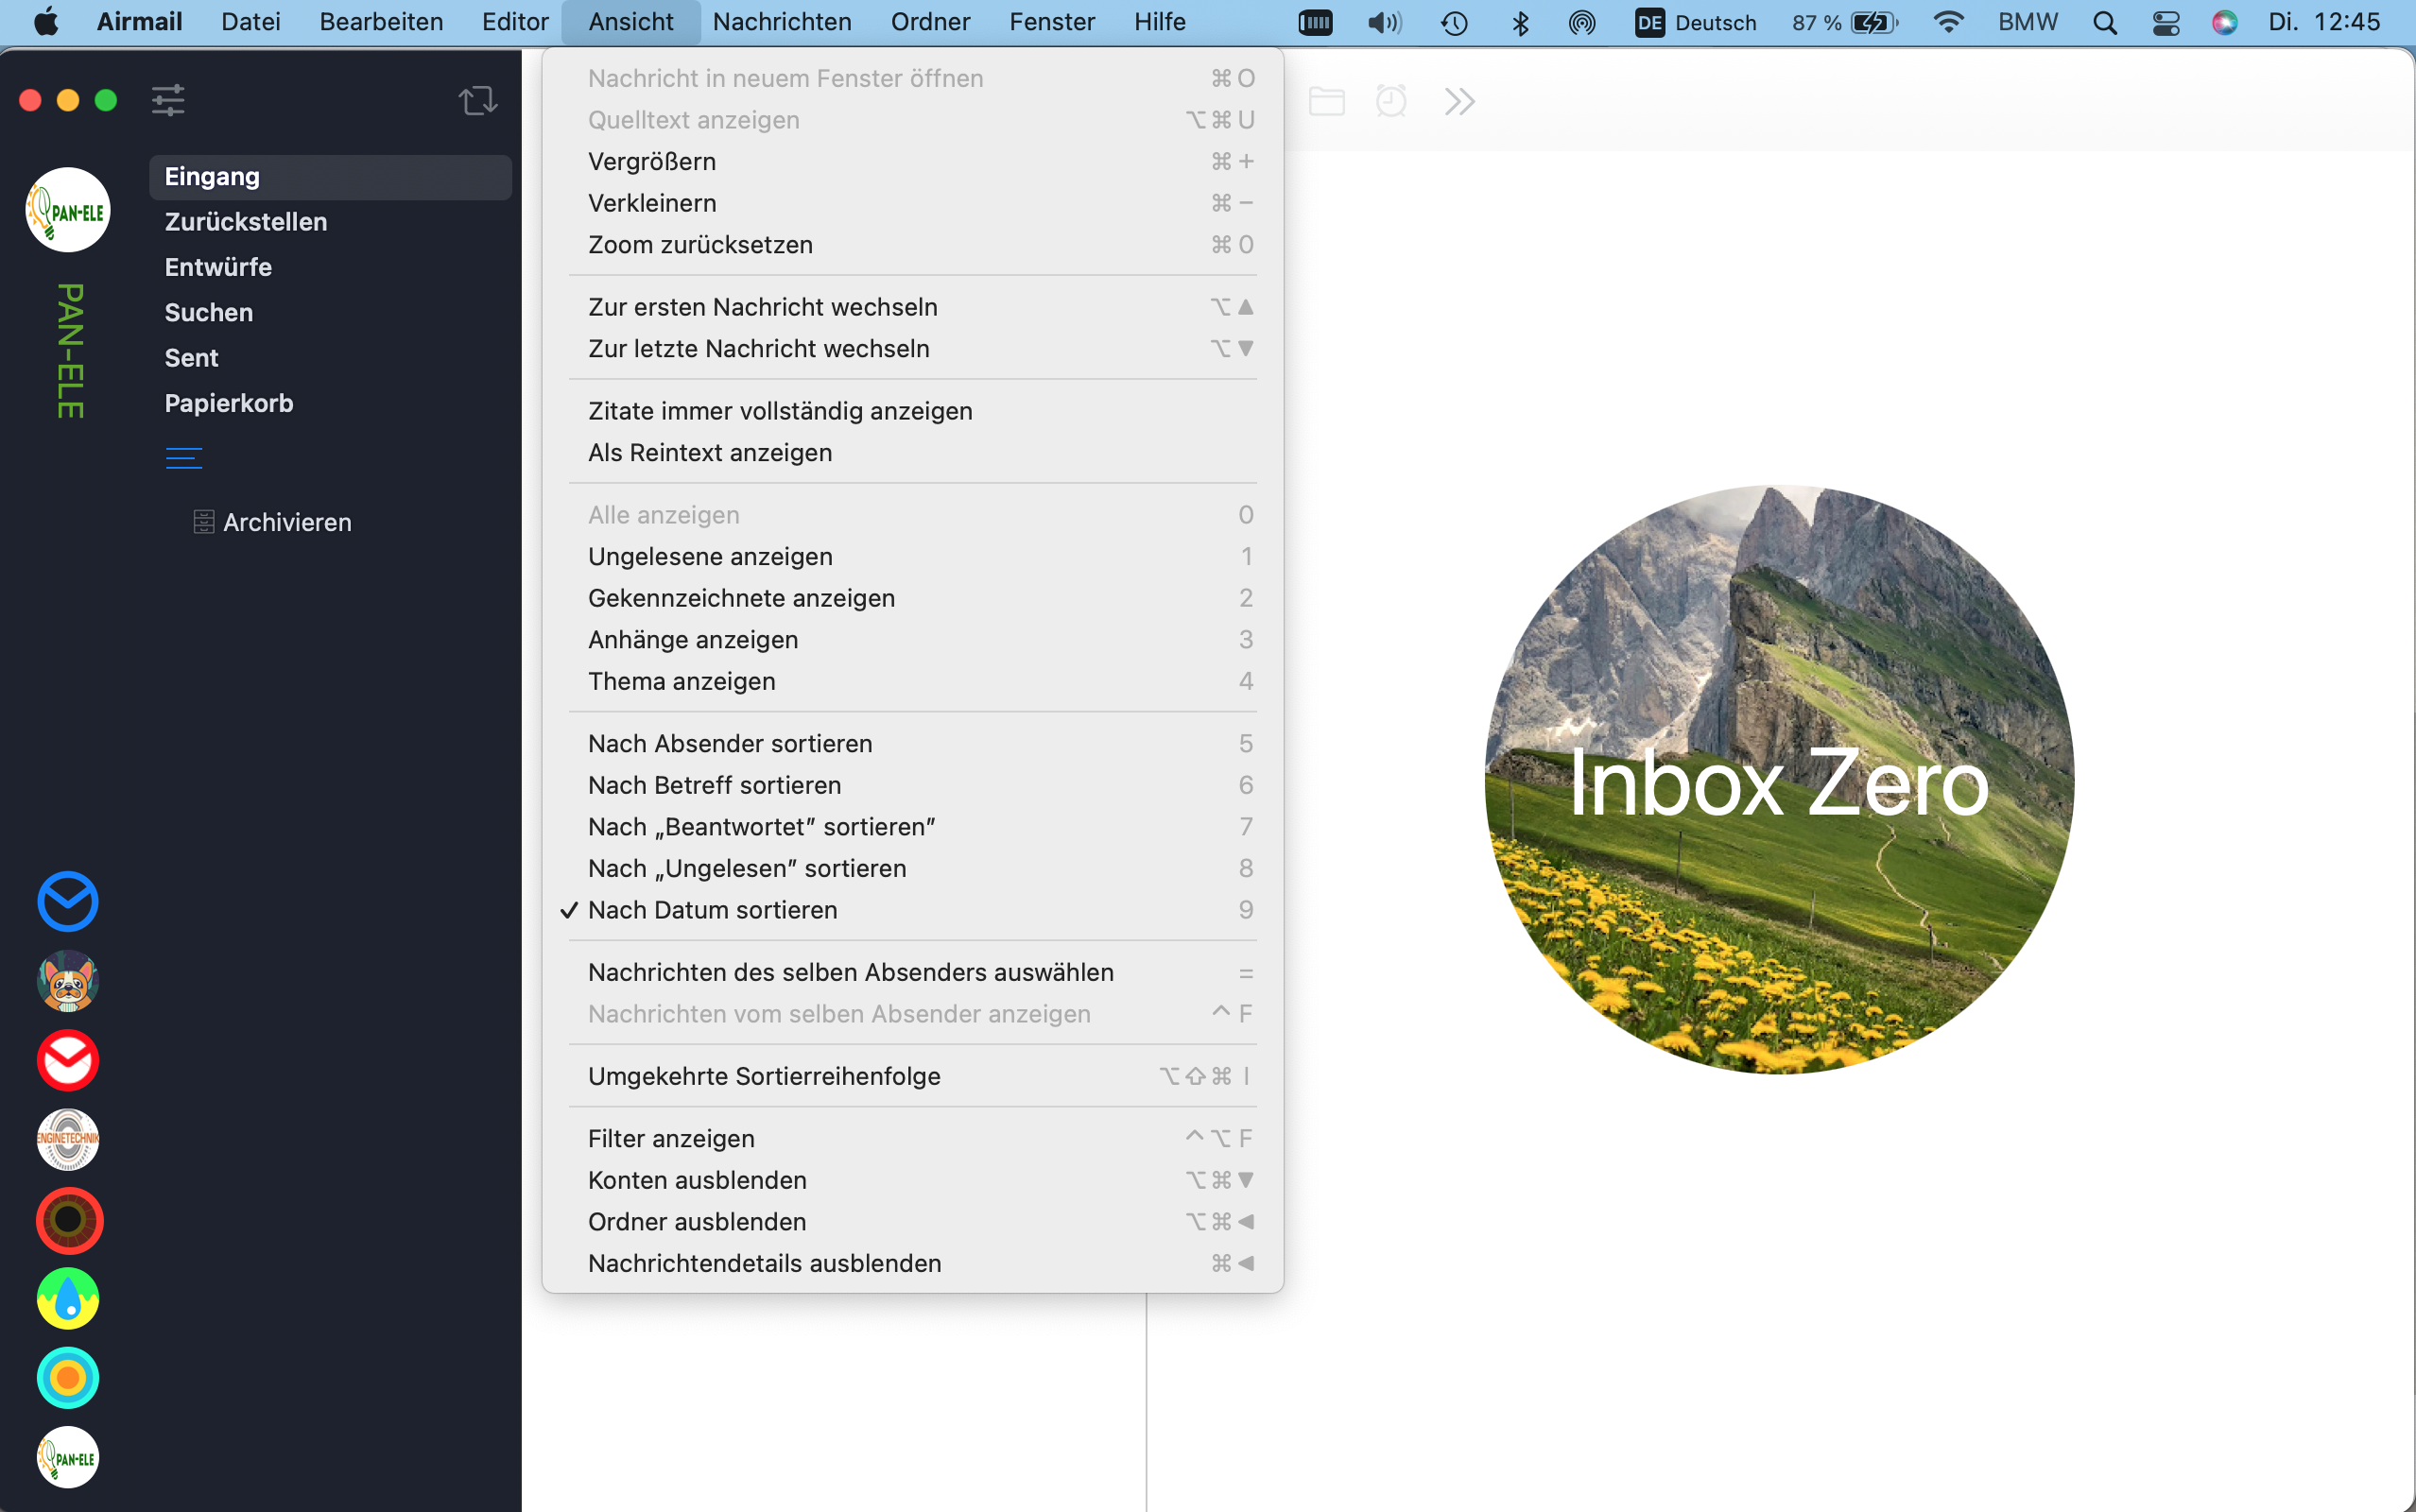Select the Enginetechnik account icon
Viewport: 2416px width, 1512px height.
[68, 1140]
